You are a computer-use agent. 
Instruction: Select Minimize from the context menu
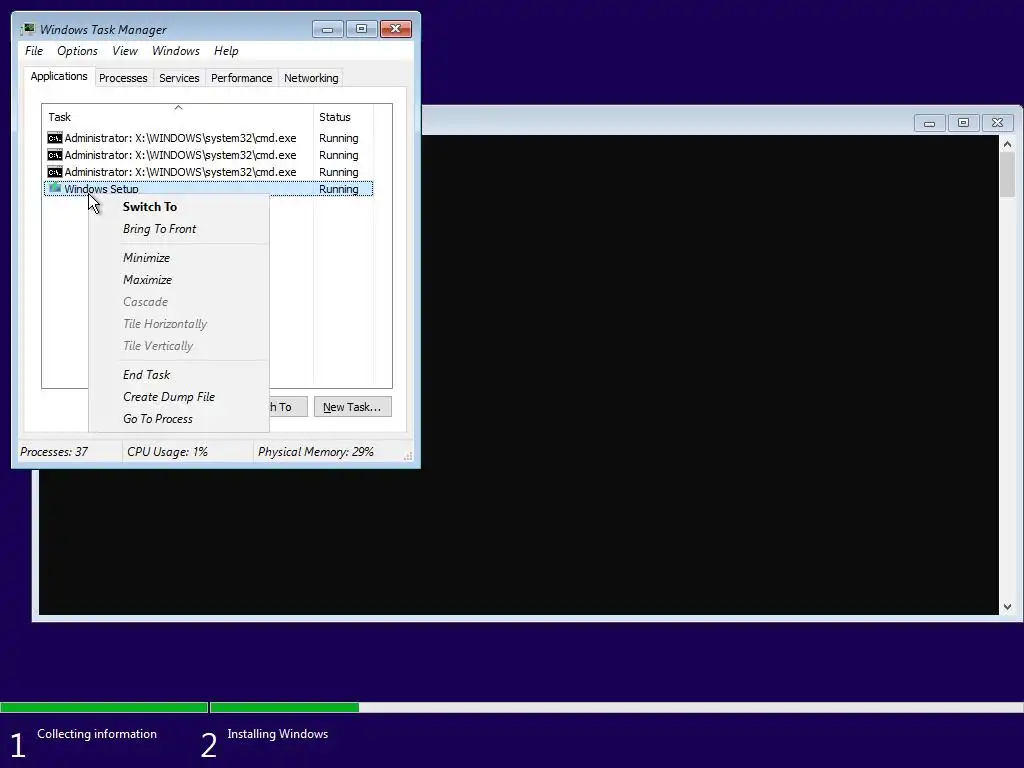coord(179,258)
